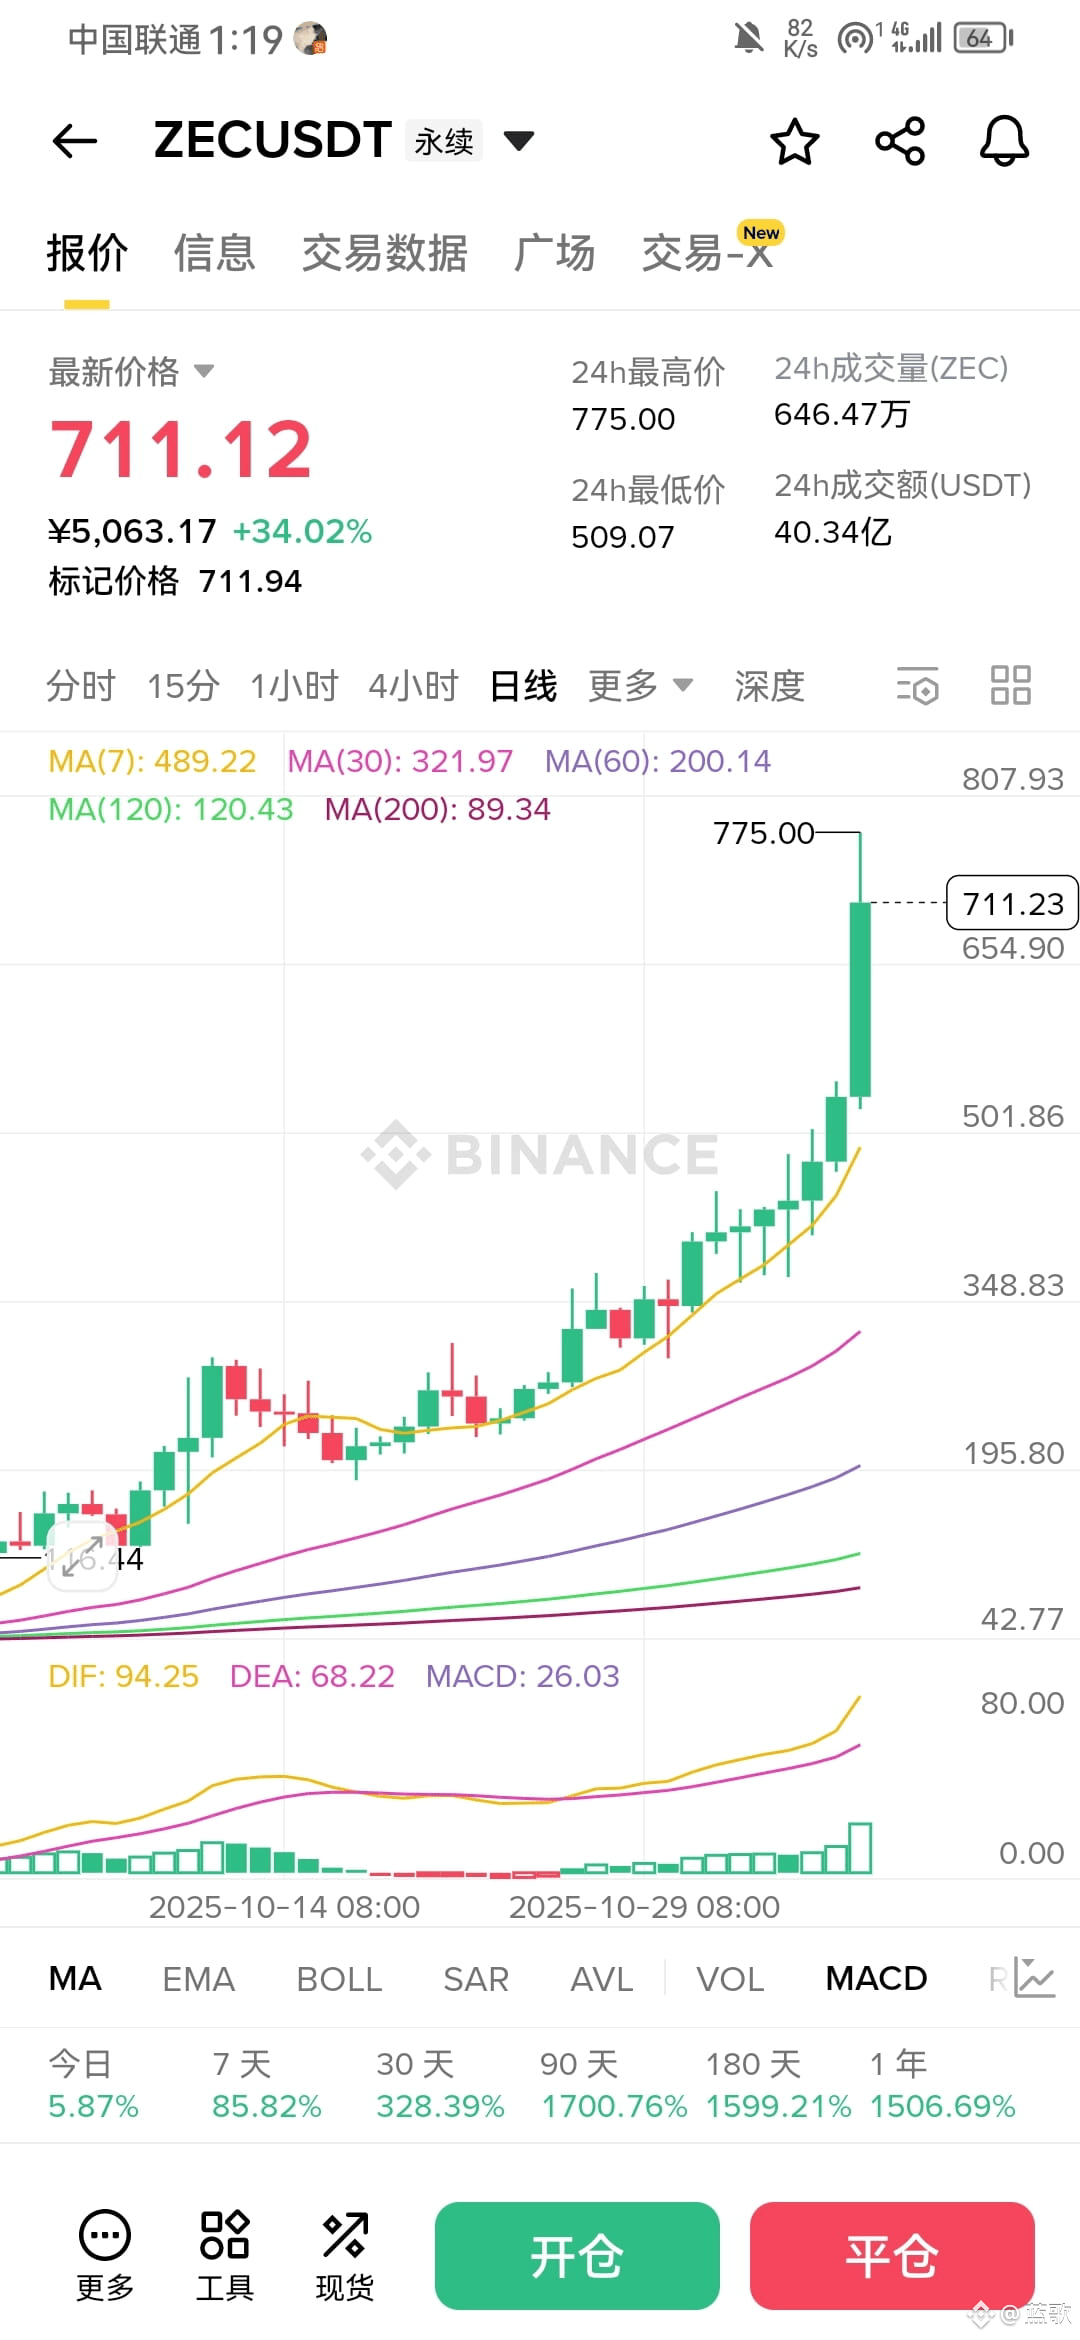Expand chart to fullscreen with the arrows icon

[x=82, y=1557]
